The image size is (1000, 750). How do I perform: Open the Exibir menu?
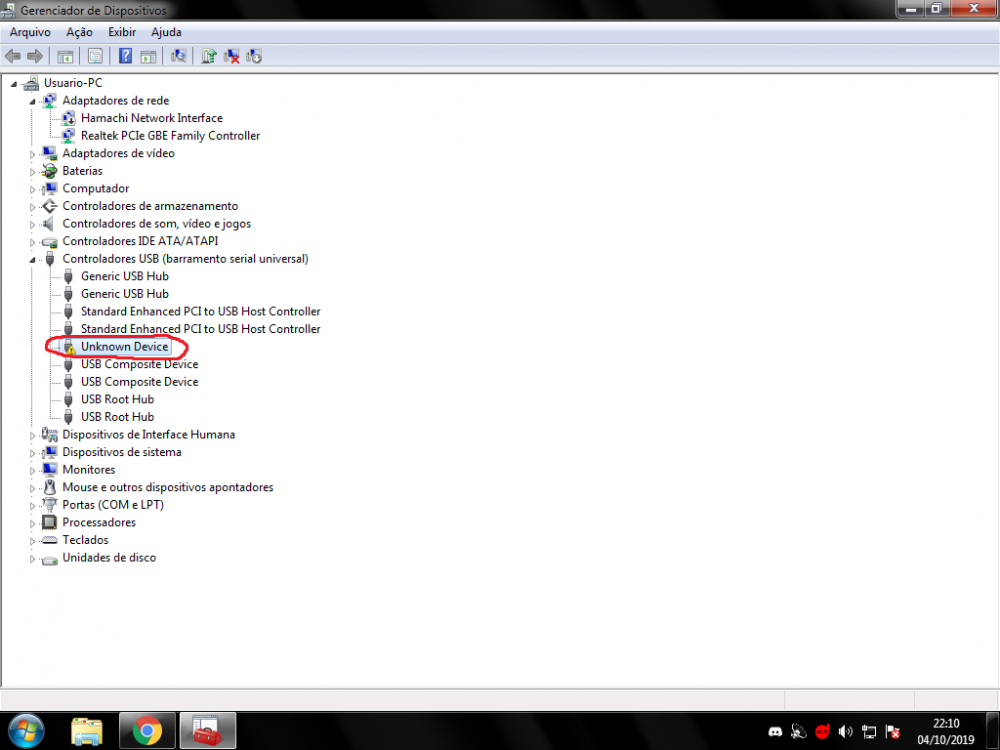(122, 32)
